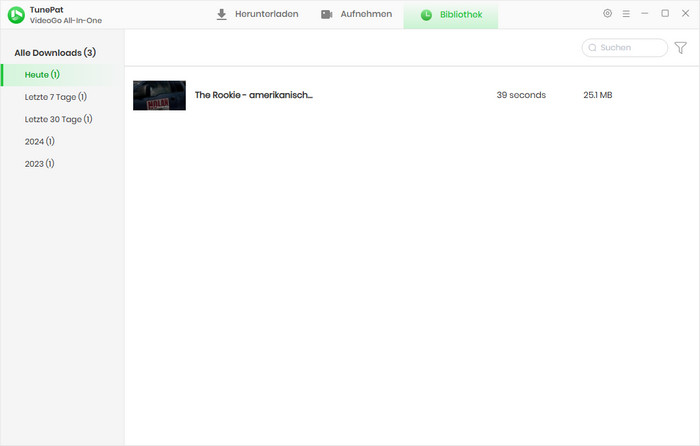Click the download arrow icon in Herunterladen
700x446 pixels.
(x=222, y=15)
